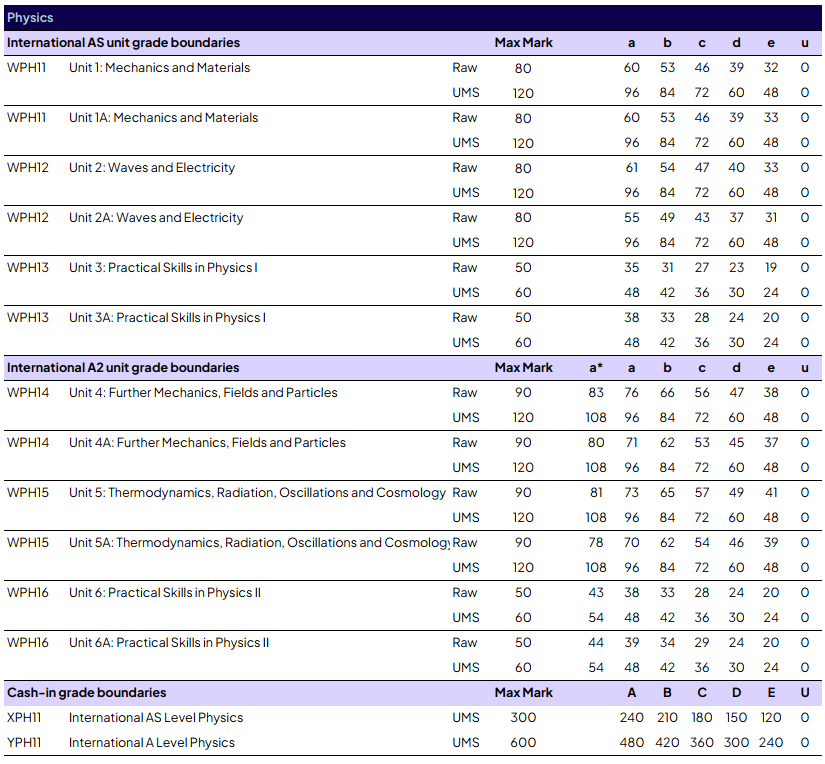Click YPH11 grade C boundary 360
Screen dimensions: 825x764
tap(701, 742)
